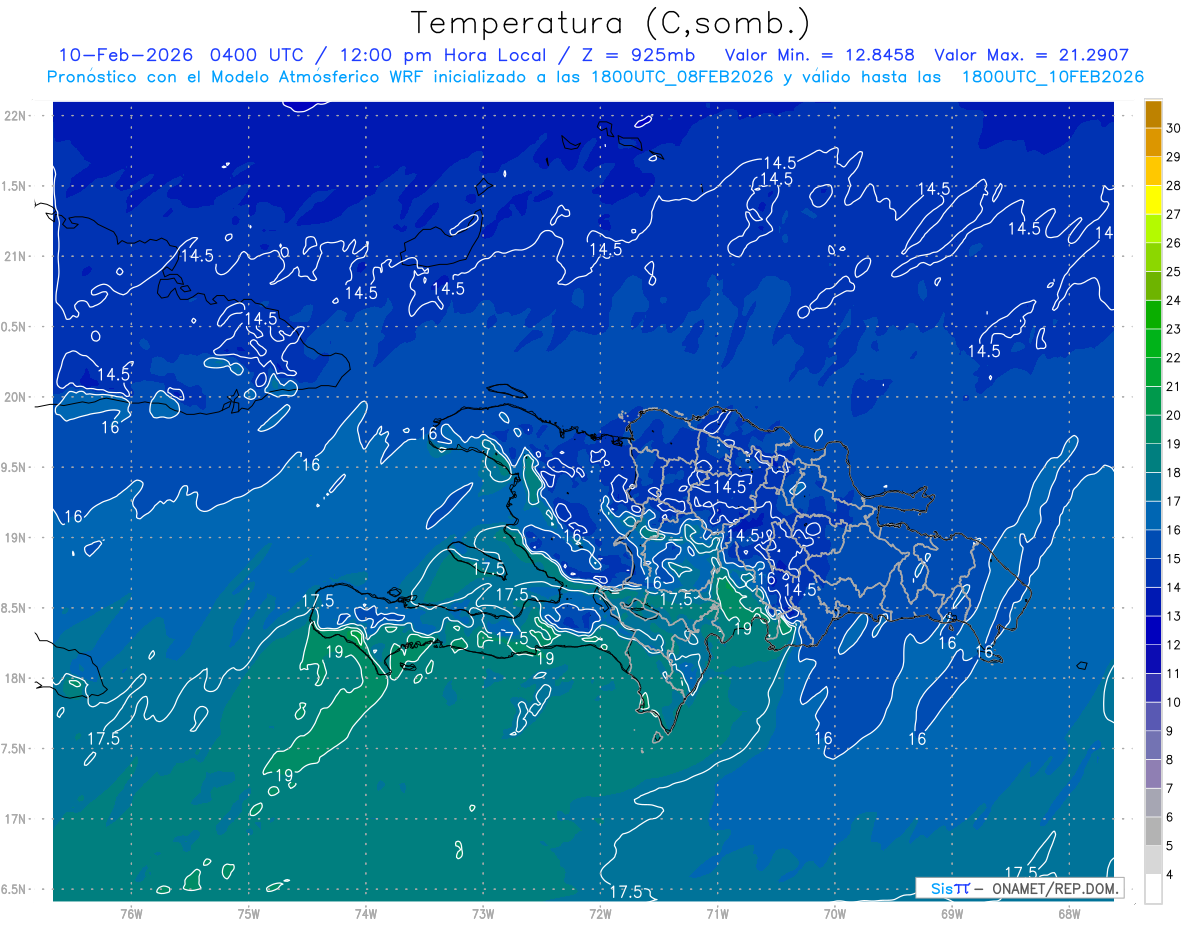Click the 17N latitude axis label
This screenshot has width=1200, height=927.
[x=17, y=819]
